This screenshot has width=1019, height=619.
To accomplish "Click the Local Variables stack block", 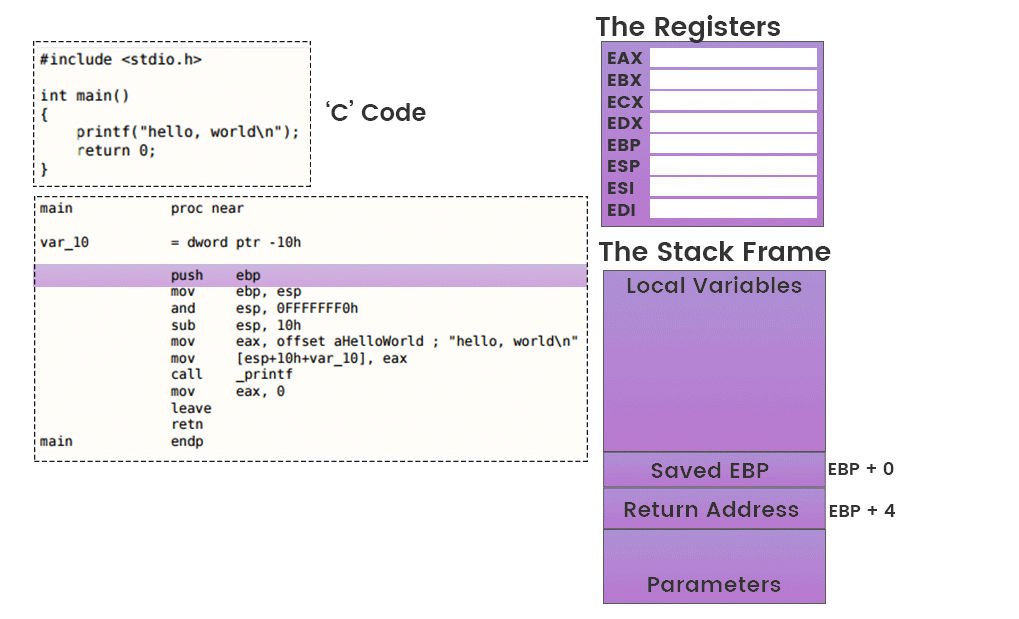I will [714, 360].
